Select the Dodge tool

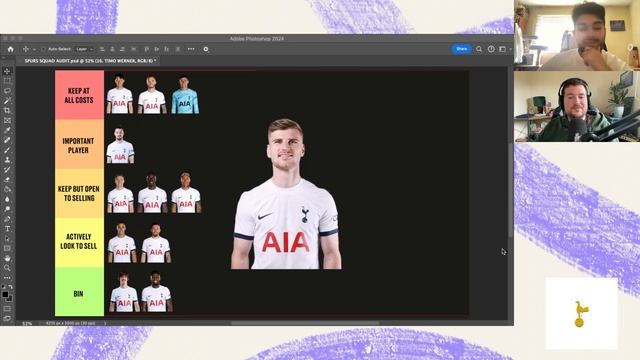[7, 209]
